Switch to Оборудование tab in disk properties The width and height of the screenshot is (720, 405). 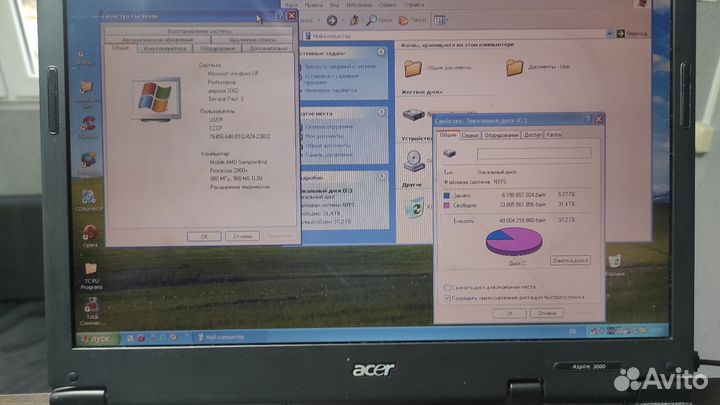coord(501,135)
